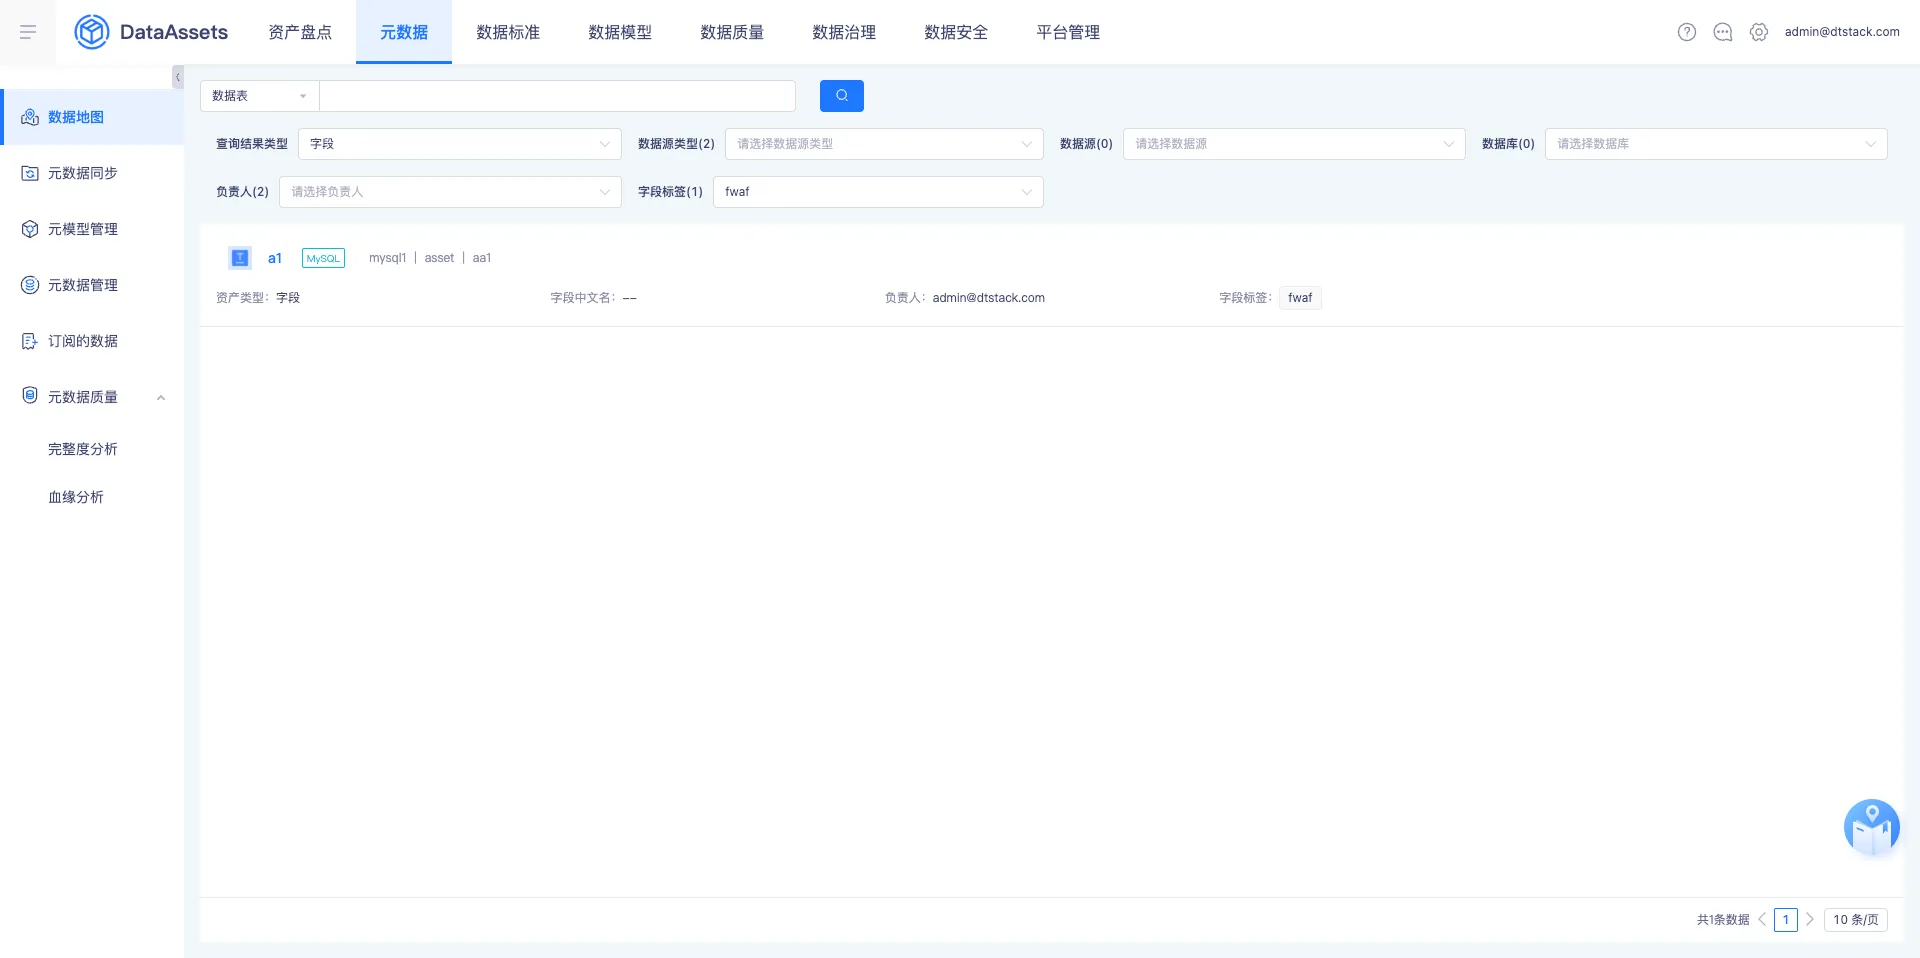1920x958 pixels.
Task: Click the 元数据同步 sidebar icon
Action: pos(30,173)
